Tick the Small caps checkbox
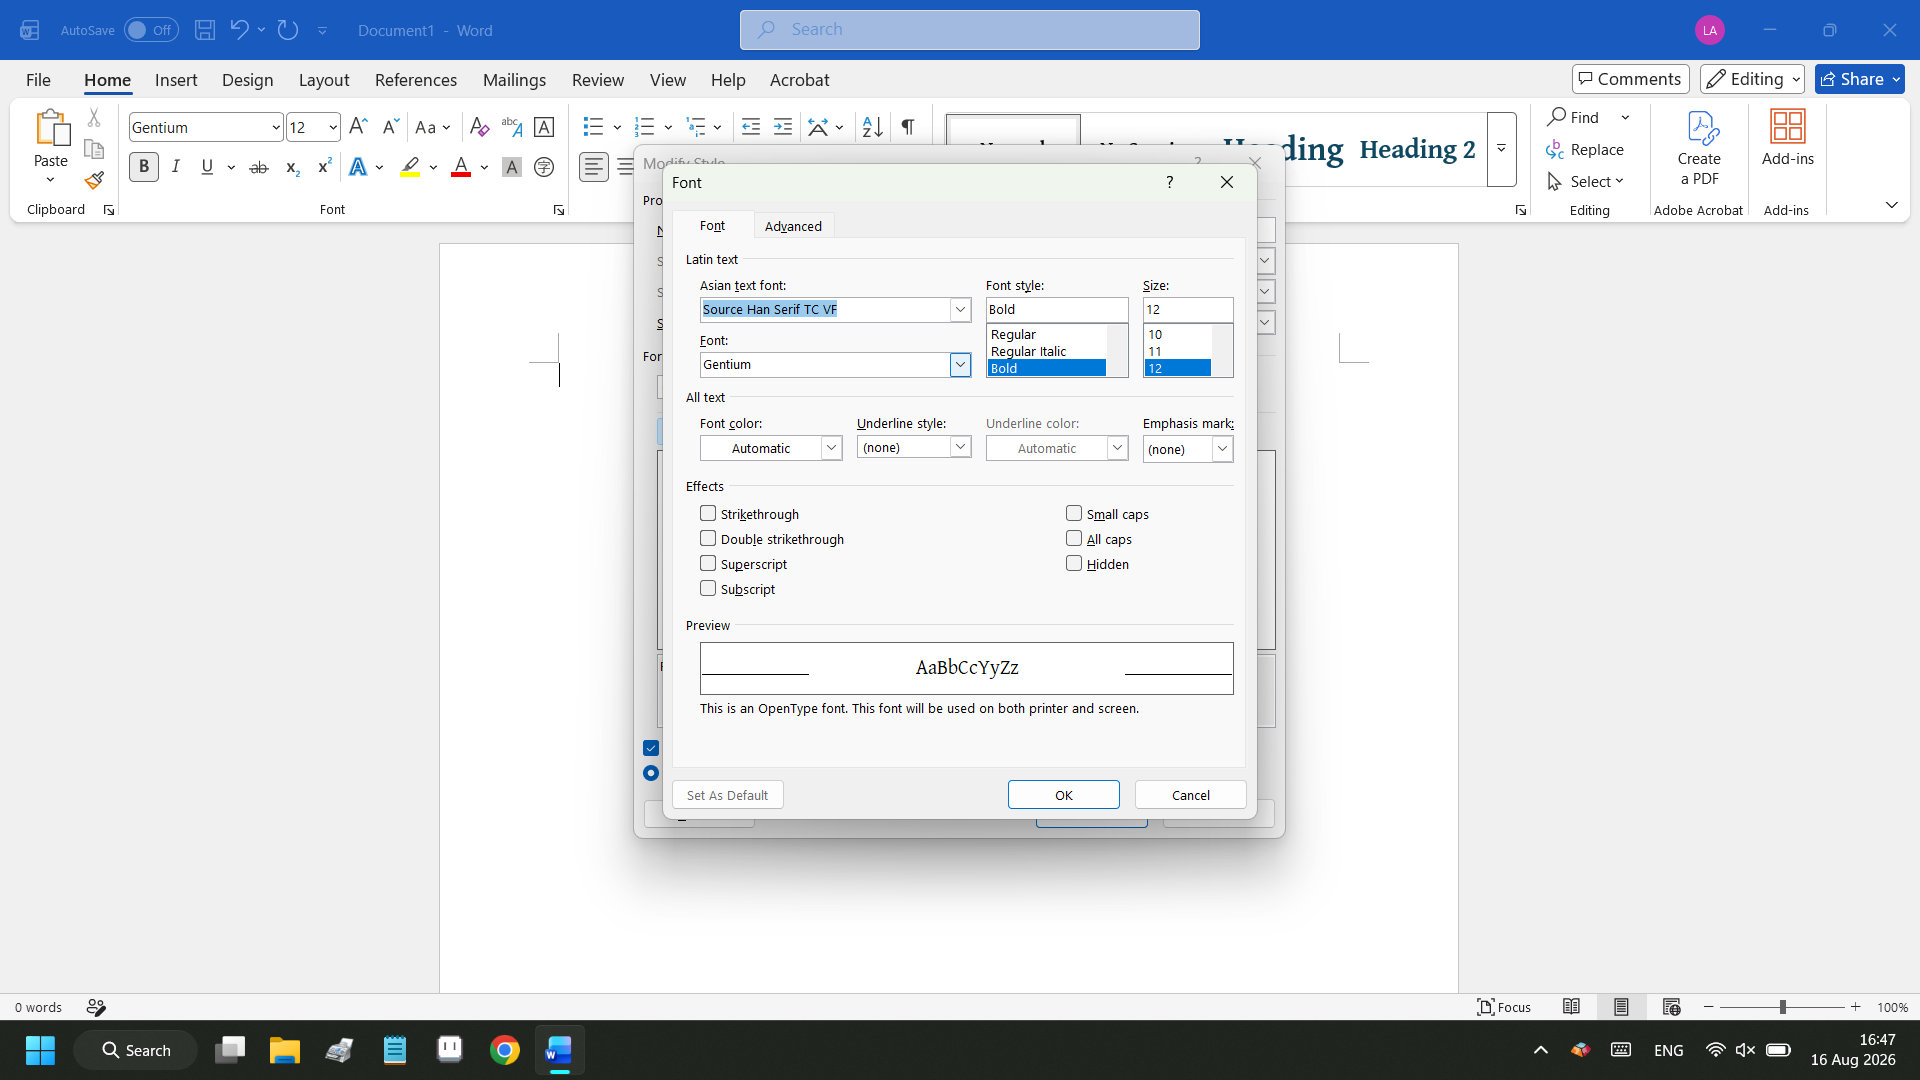Screen dimensions: 1920x1080 pos(1074,513)
